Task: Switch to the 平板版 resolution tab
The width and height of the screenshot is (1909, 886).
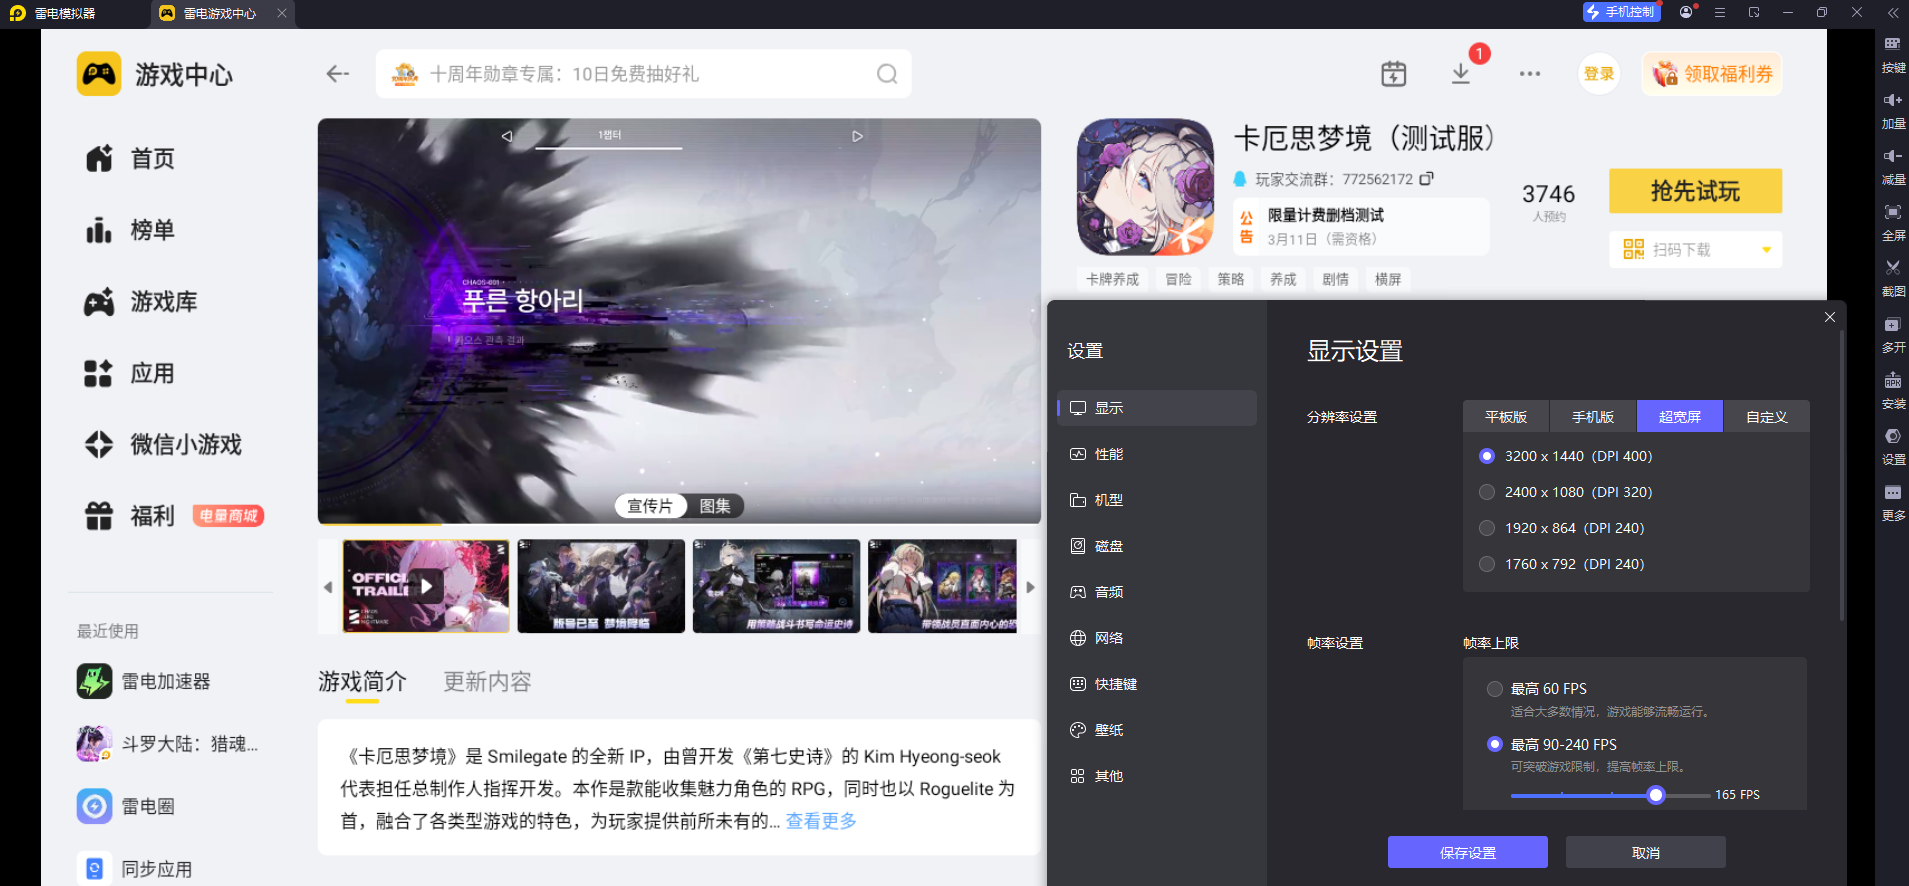Action: [1506, 417]
